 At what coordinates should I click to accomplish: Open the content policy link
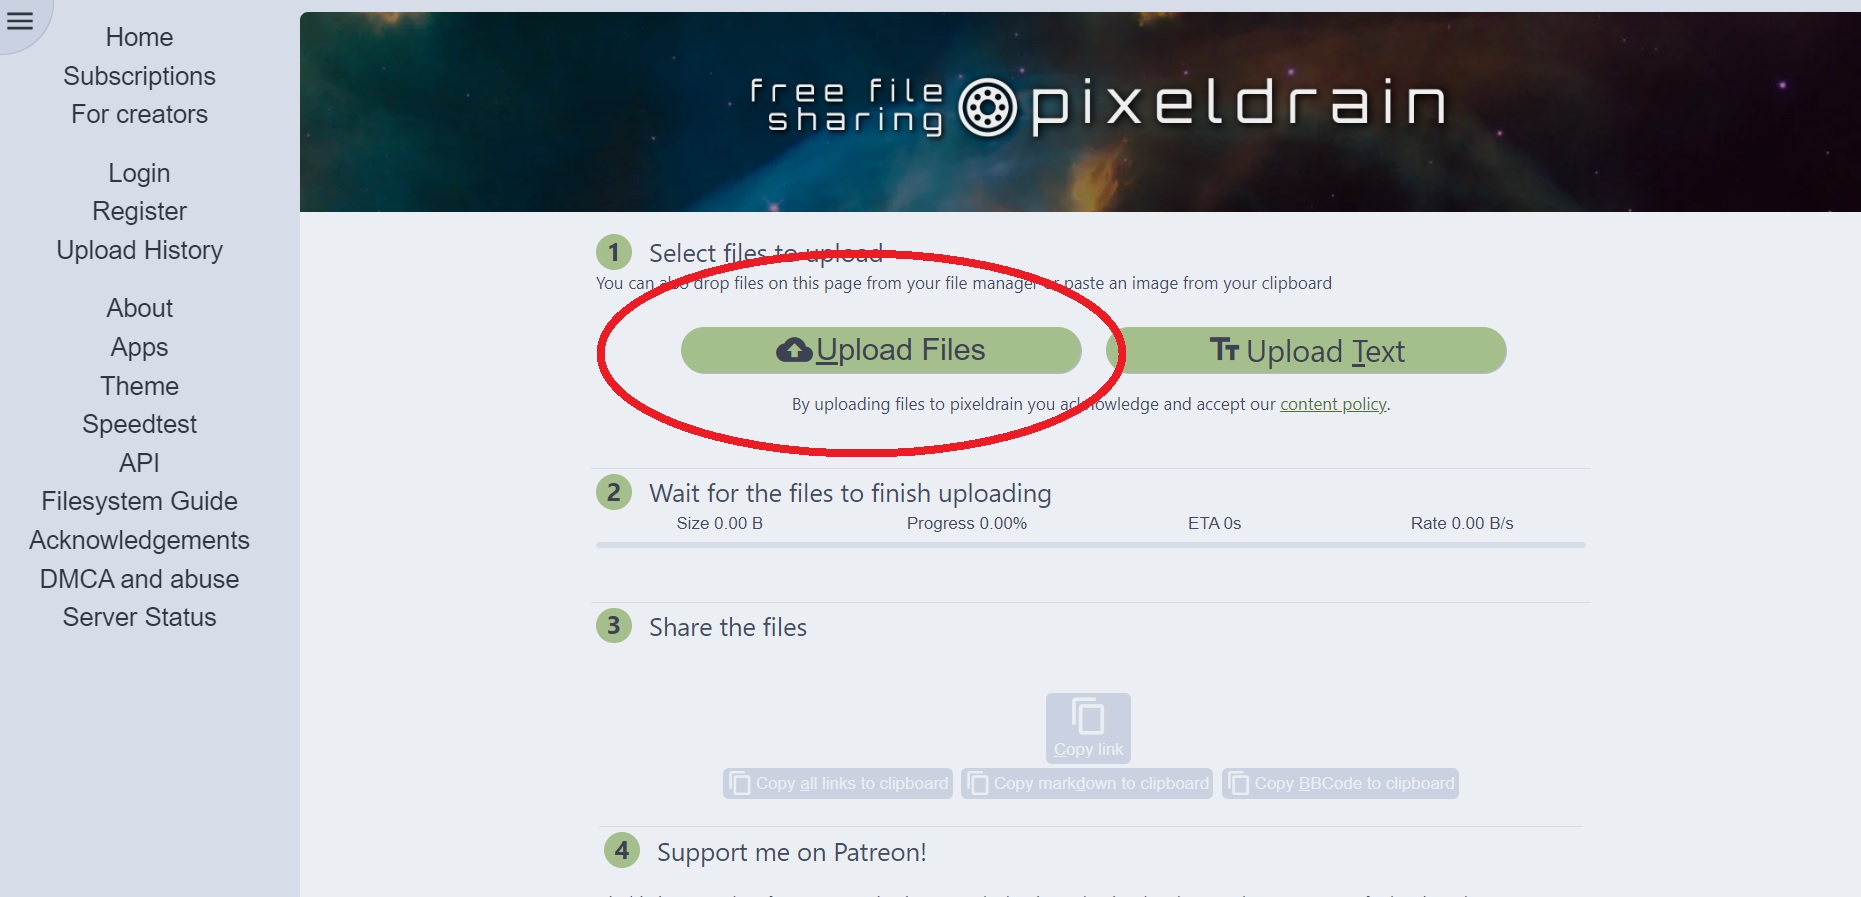click(1333, 404)
